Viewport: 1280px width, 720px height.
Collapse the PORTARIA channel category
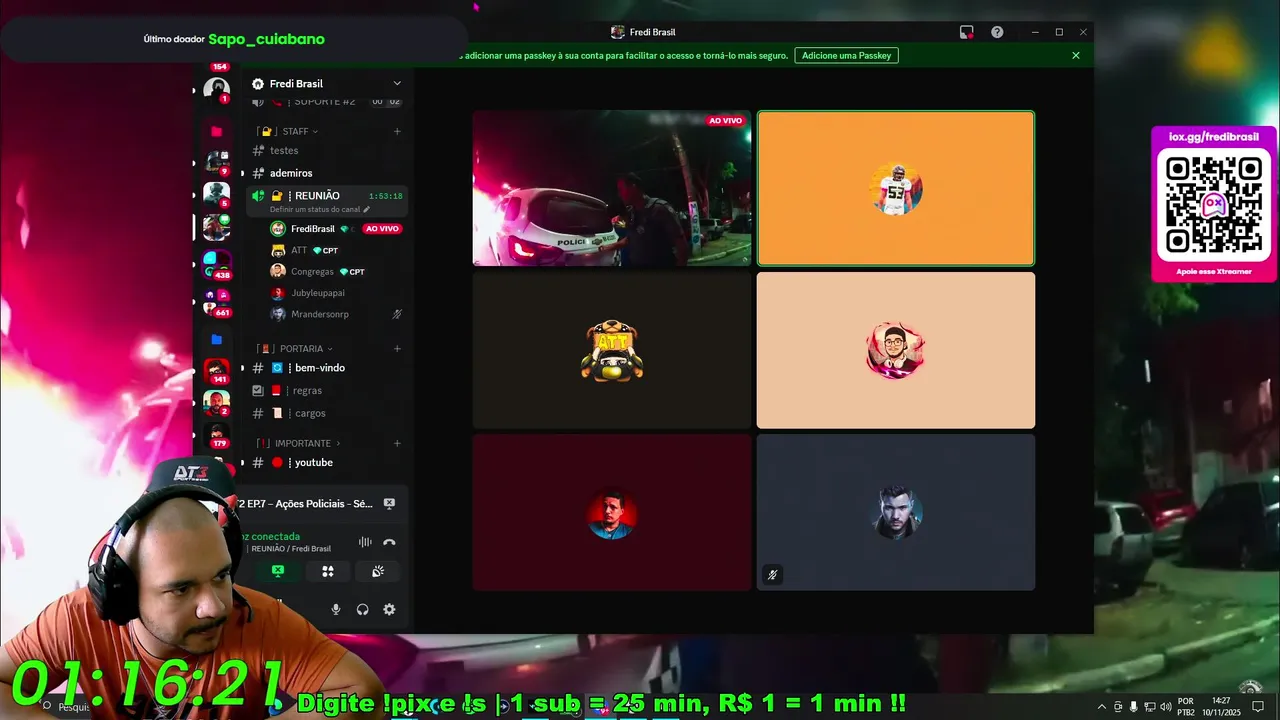[x=299, y=348]
